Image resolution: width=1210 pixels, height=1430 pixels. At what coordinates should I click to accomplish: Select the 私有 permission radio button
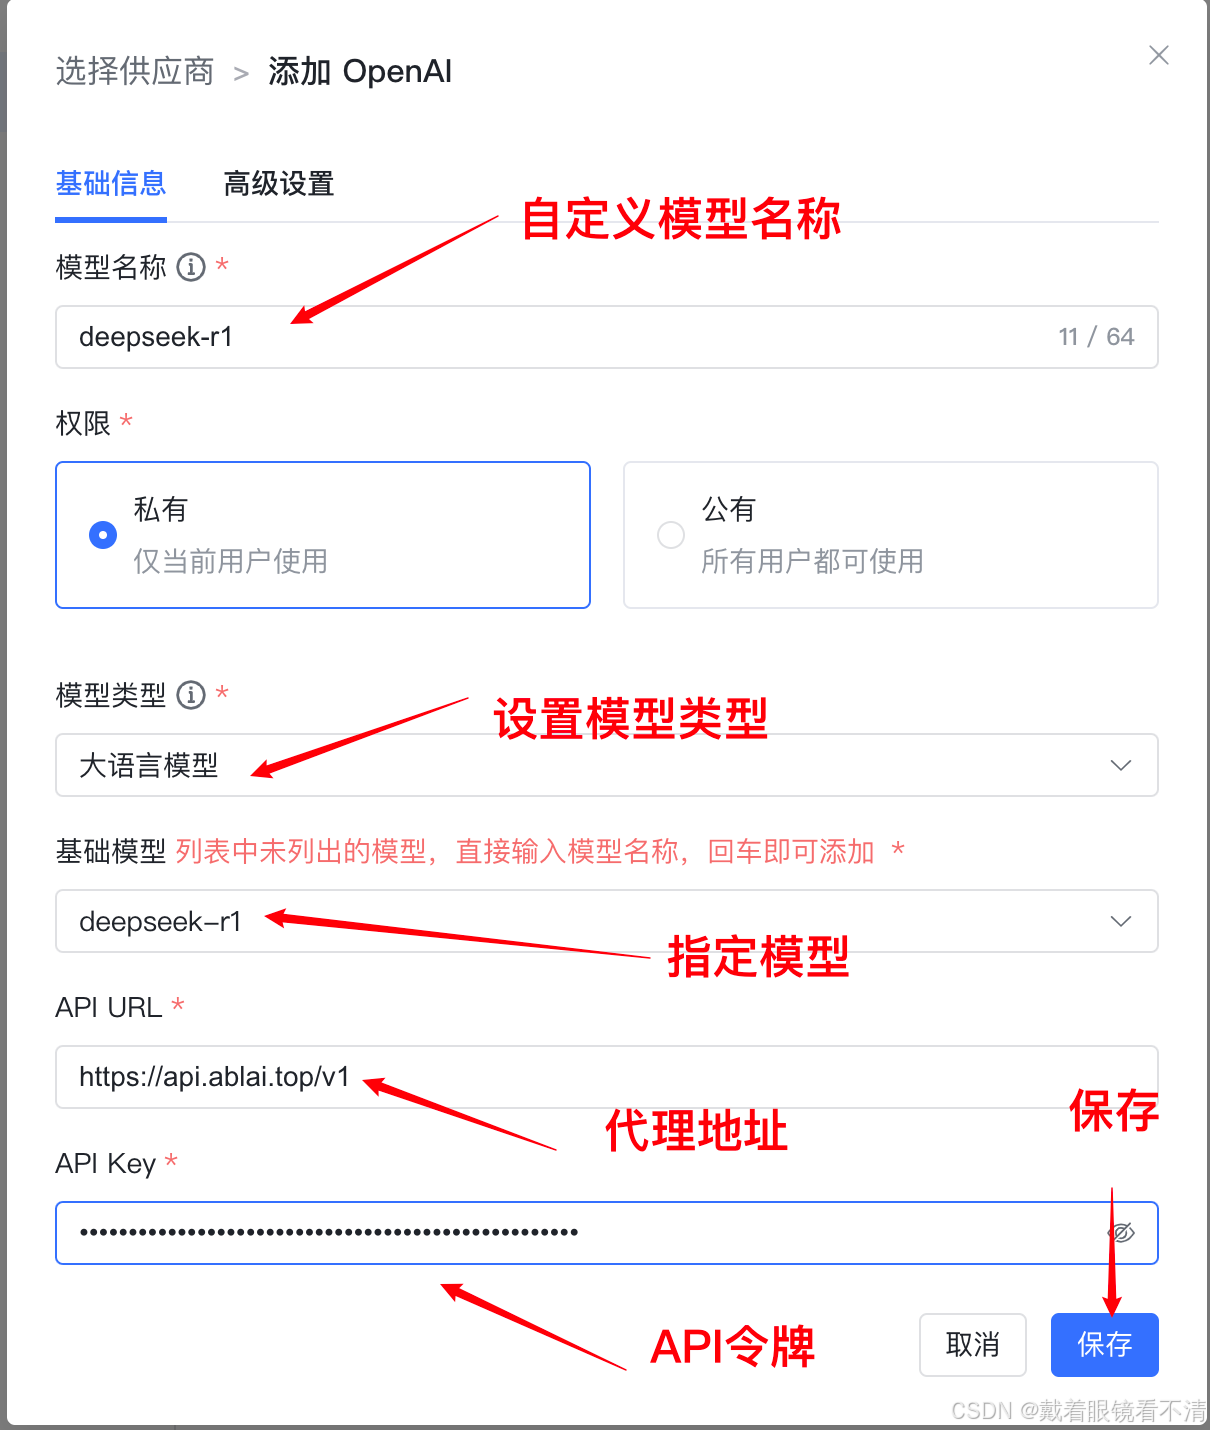(x=103, y=535)
